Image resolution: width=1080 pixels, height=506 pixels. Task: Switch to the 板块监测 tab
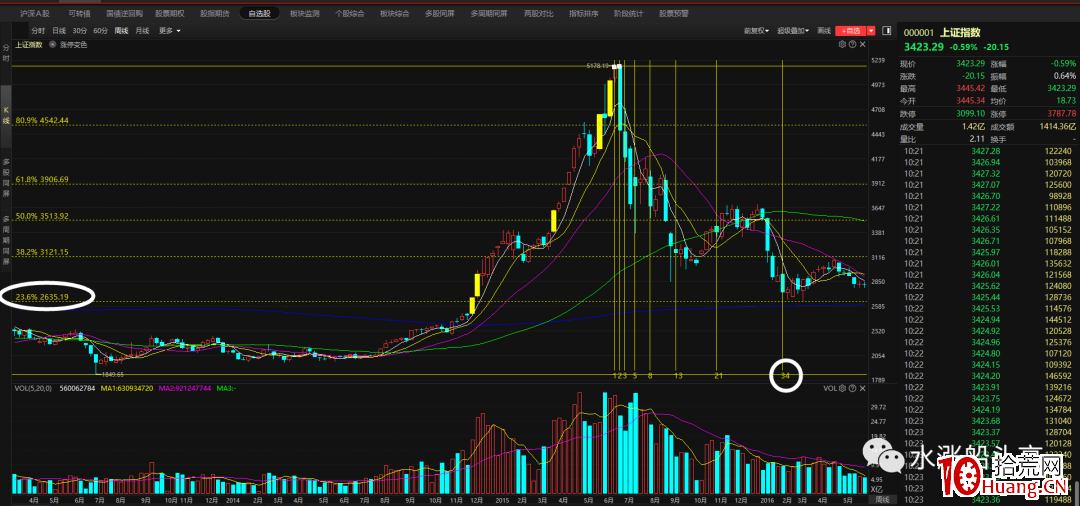tap(305, 14)
